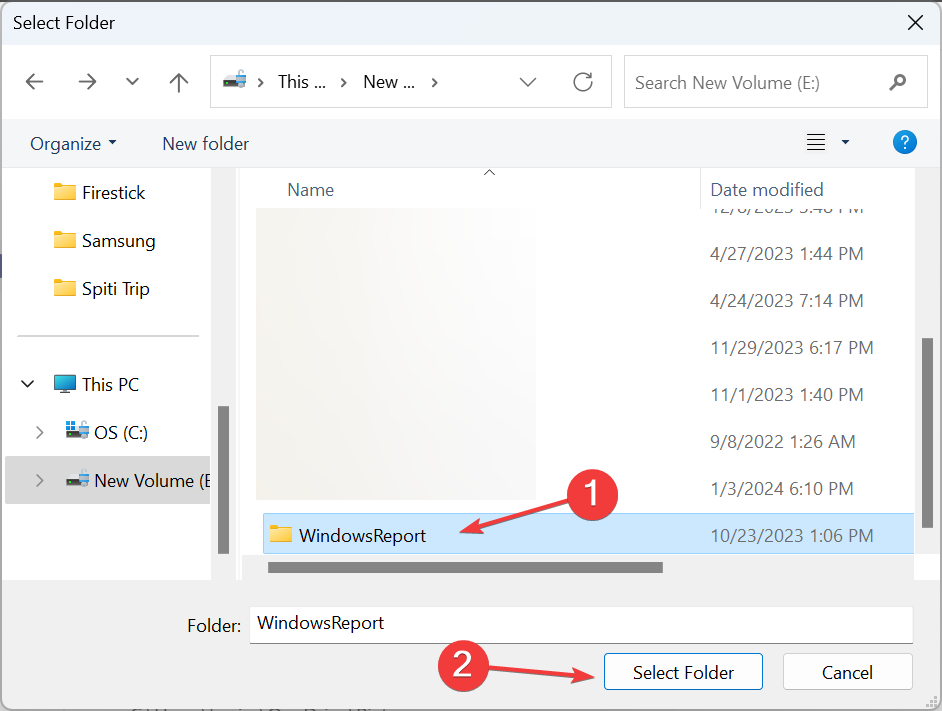Click the Folder name input field
This screenshot has height=711, width=942.
(581, 624)
